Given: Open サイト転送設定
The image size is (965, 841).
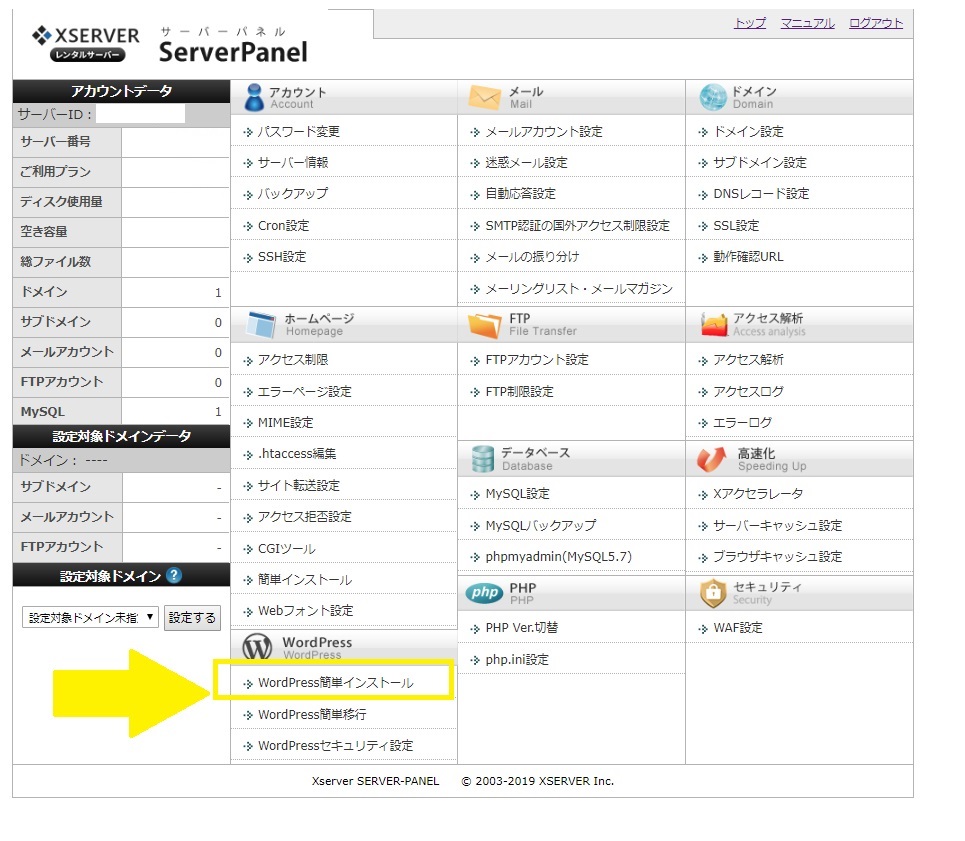Looking at the screenshot, I should 298,485.
